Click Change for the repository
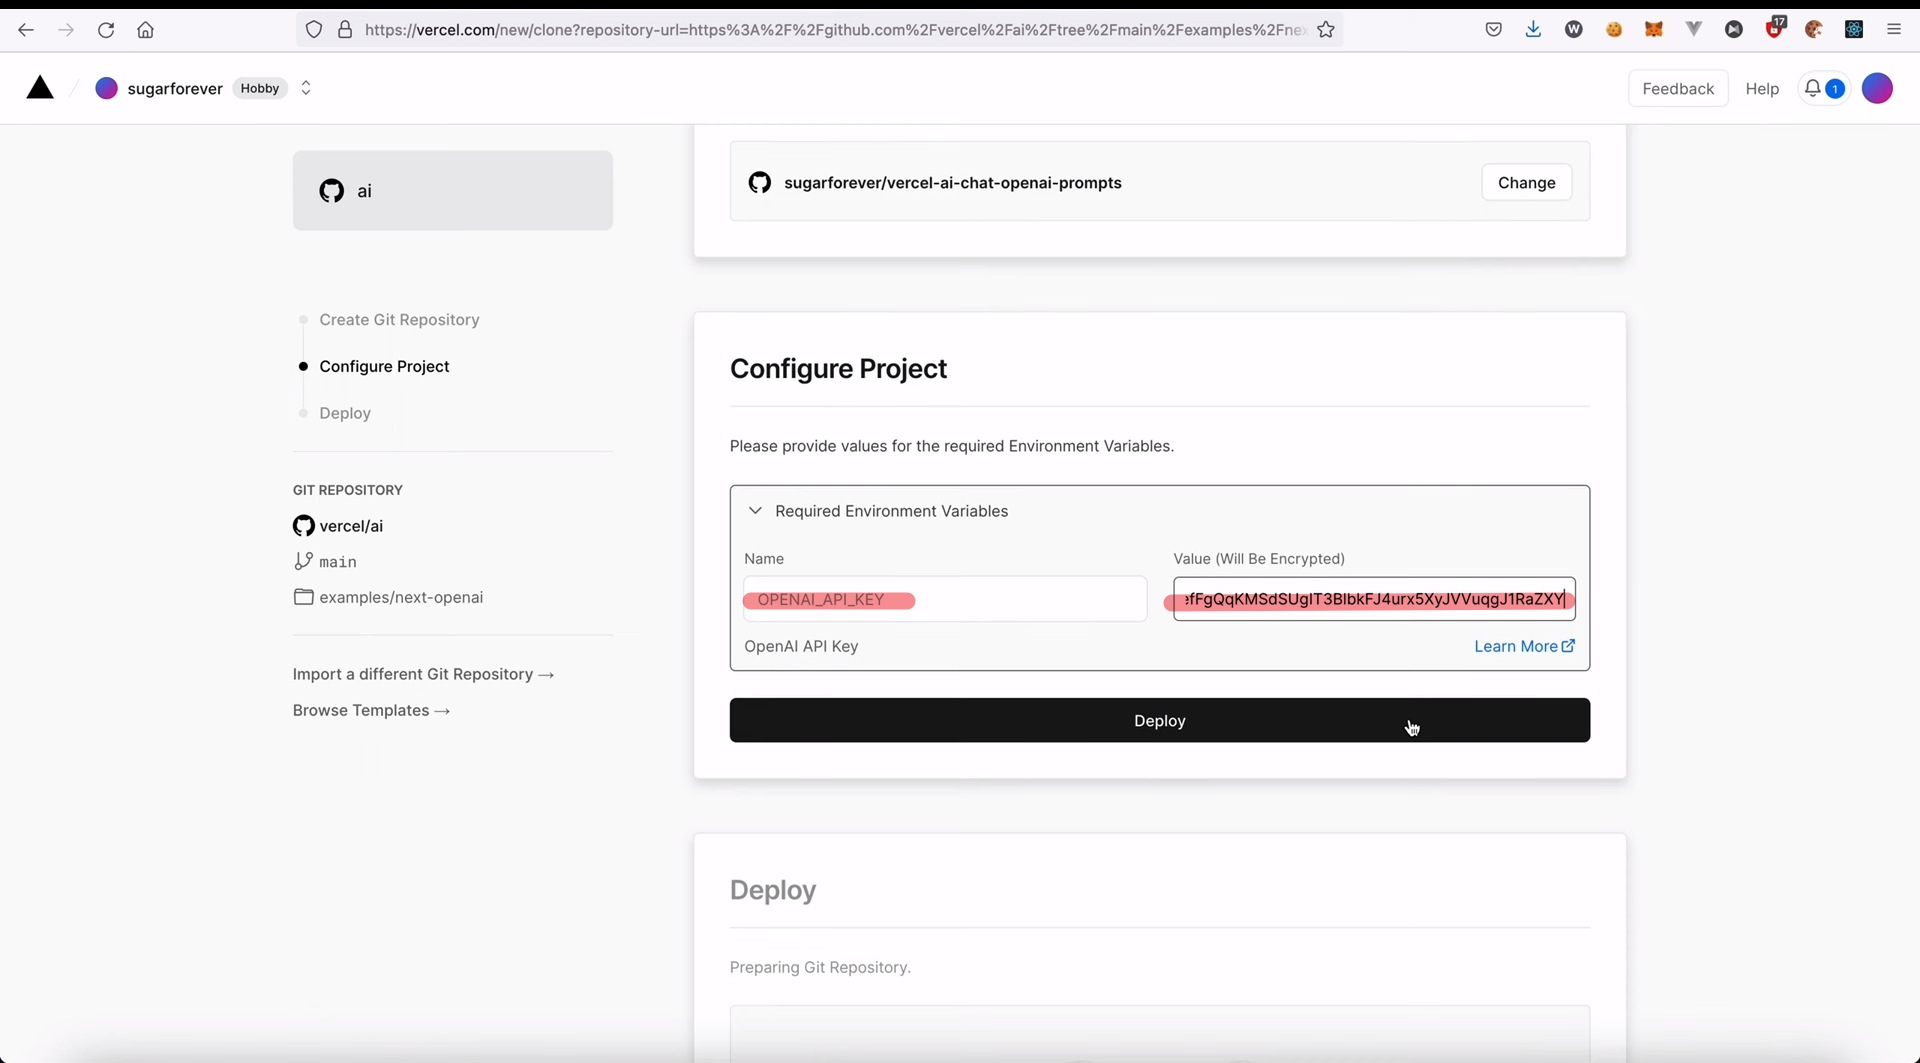This screenshot has width=1920, height=1063. [x=1526, y=183]
